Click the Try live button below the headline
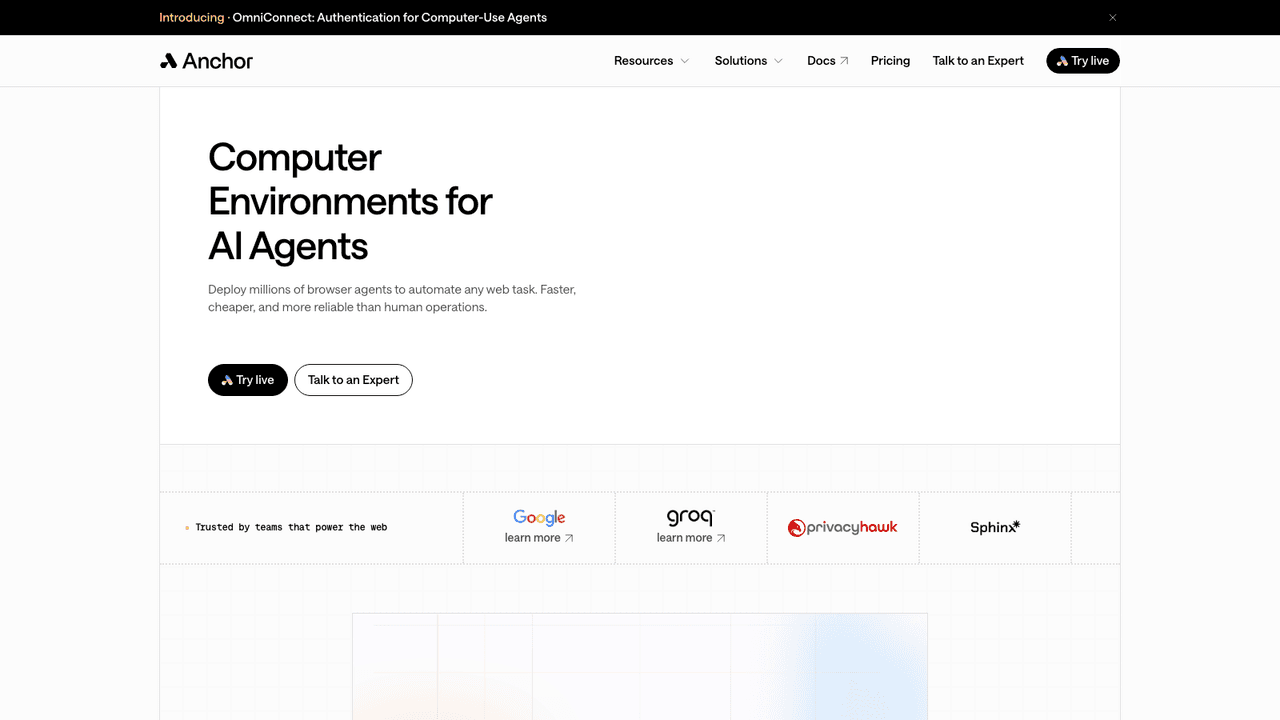The width and height of the screenshot is (1280, 720). click(x=248, y=380)
